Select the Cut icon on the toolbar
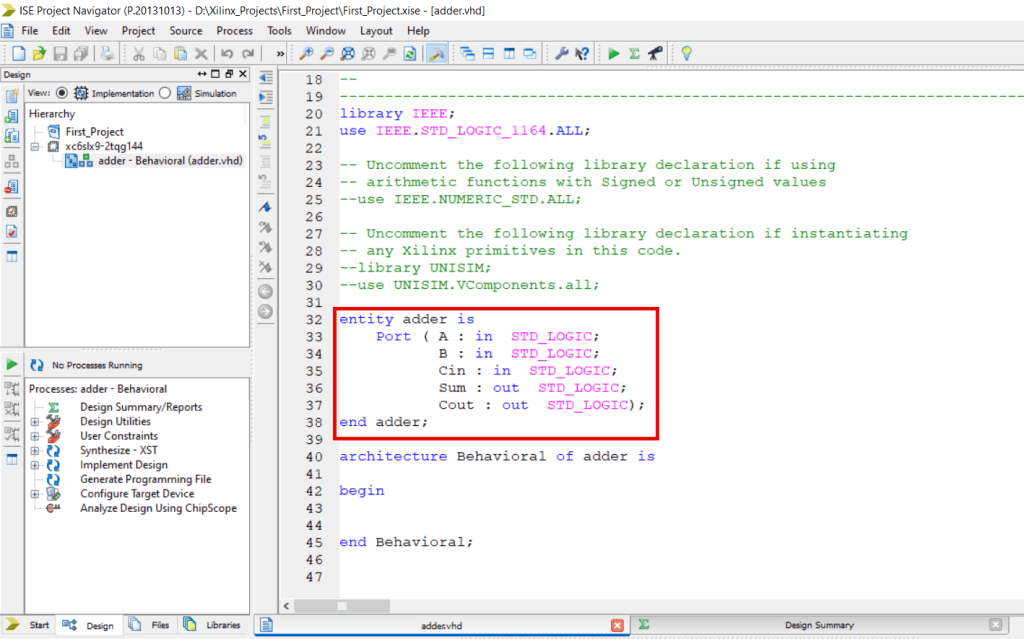The width and height of the screenshot is (1024, 639). coord(140,53)
